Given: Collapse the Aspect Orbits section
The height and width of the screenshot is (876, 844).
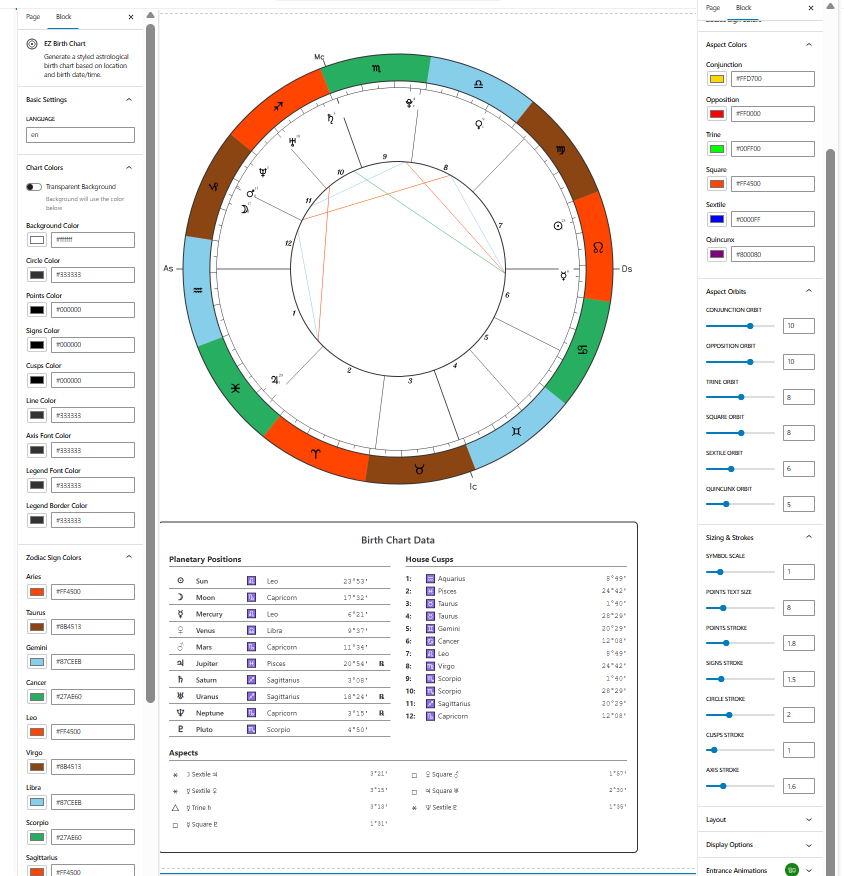Looking at the screenshot, I should (x=808, y=291).
